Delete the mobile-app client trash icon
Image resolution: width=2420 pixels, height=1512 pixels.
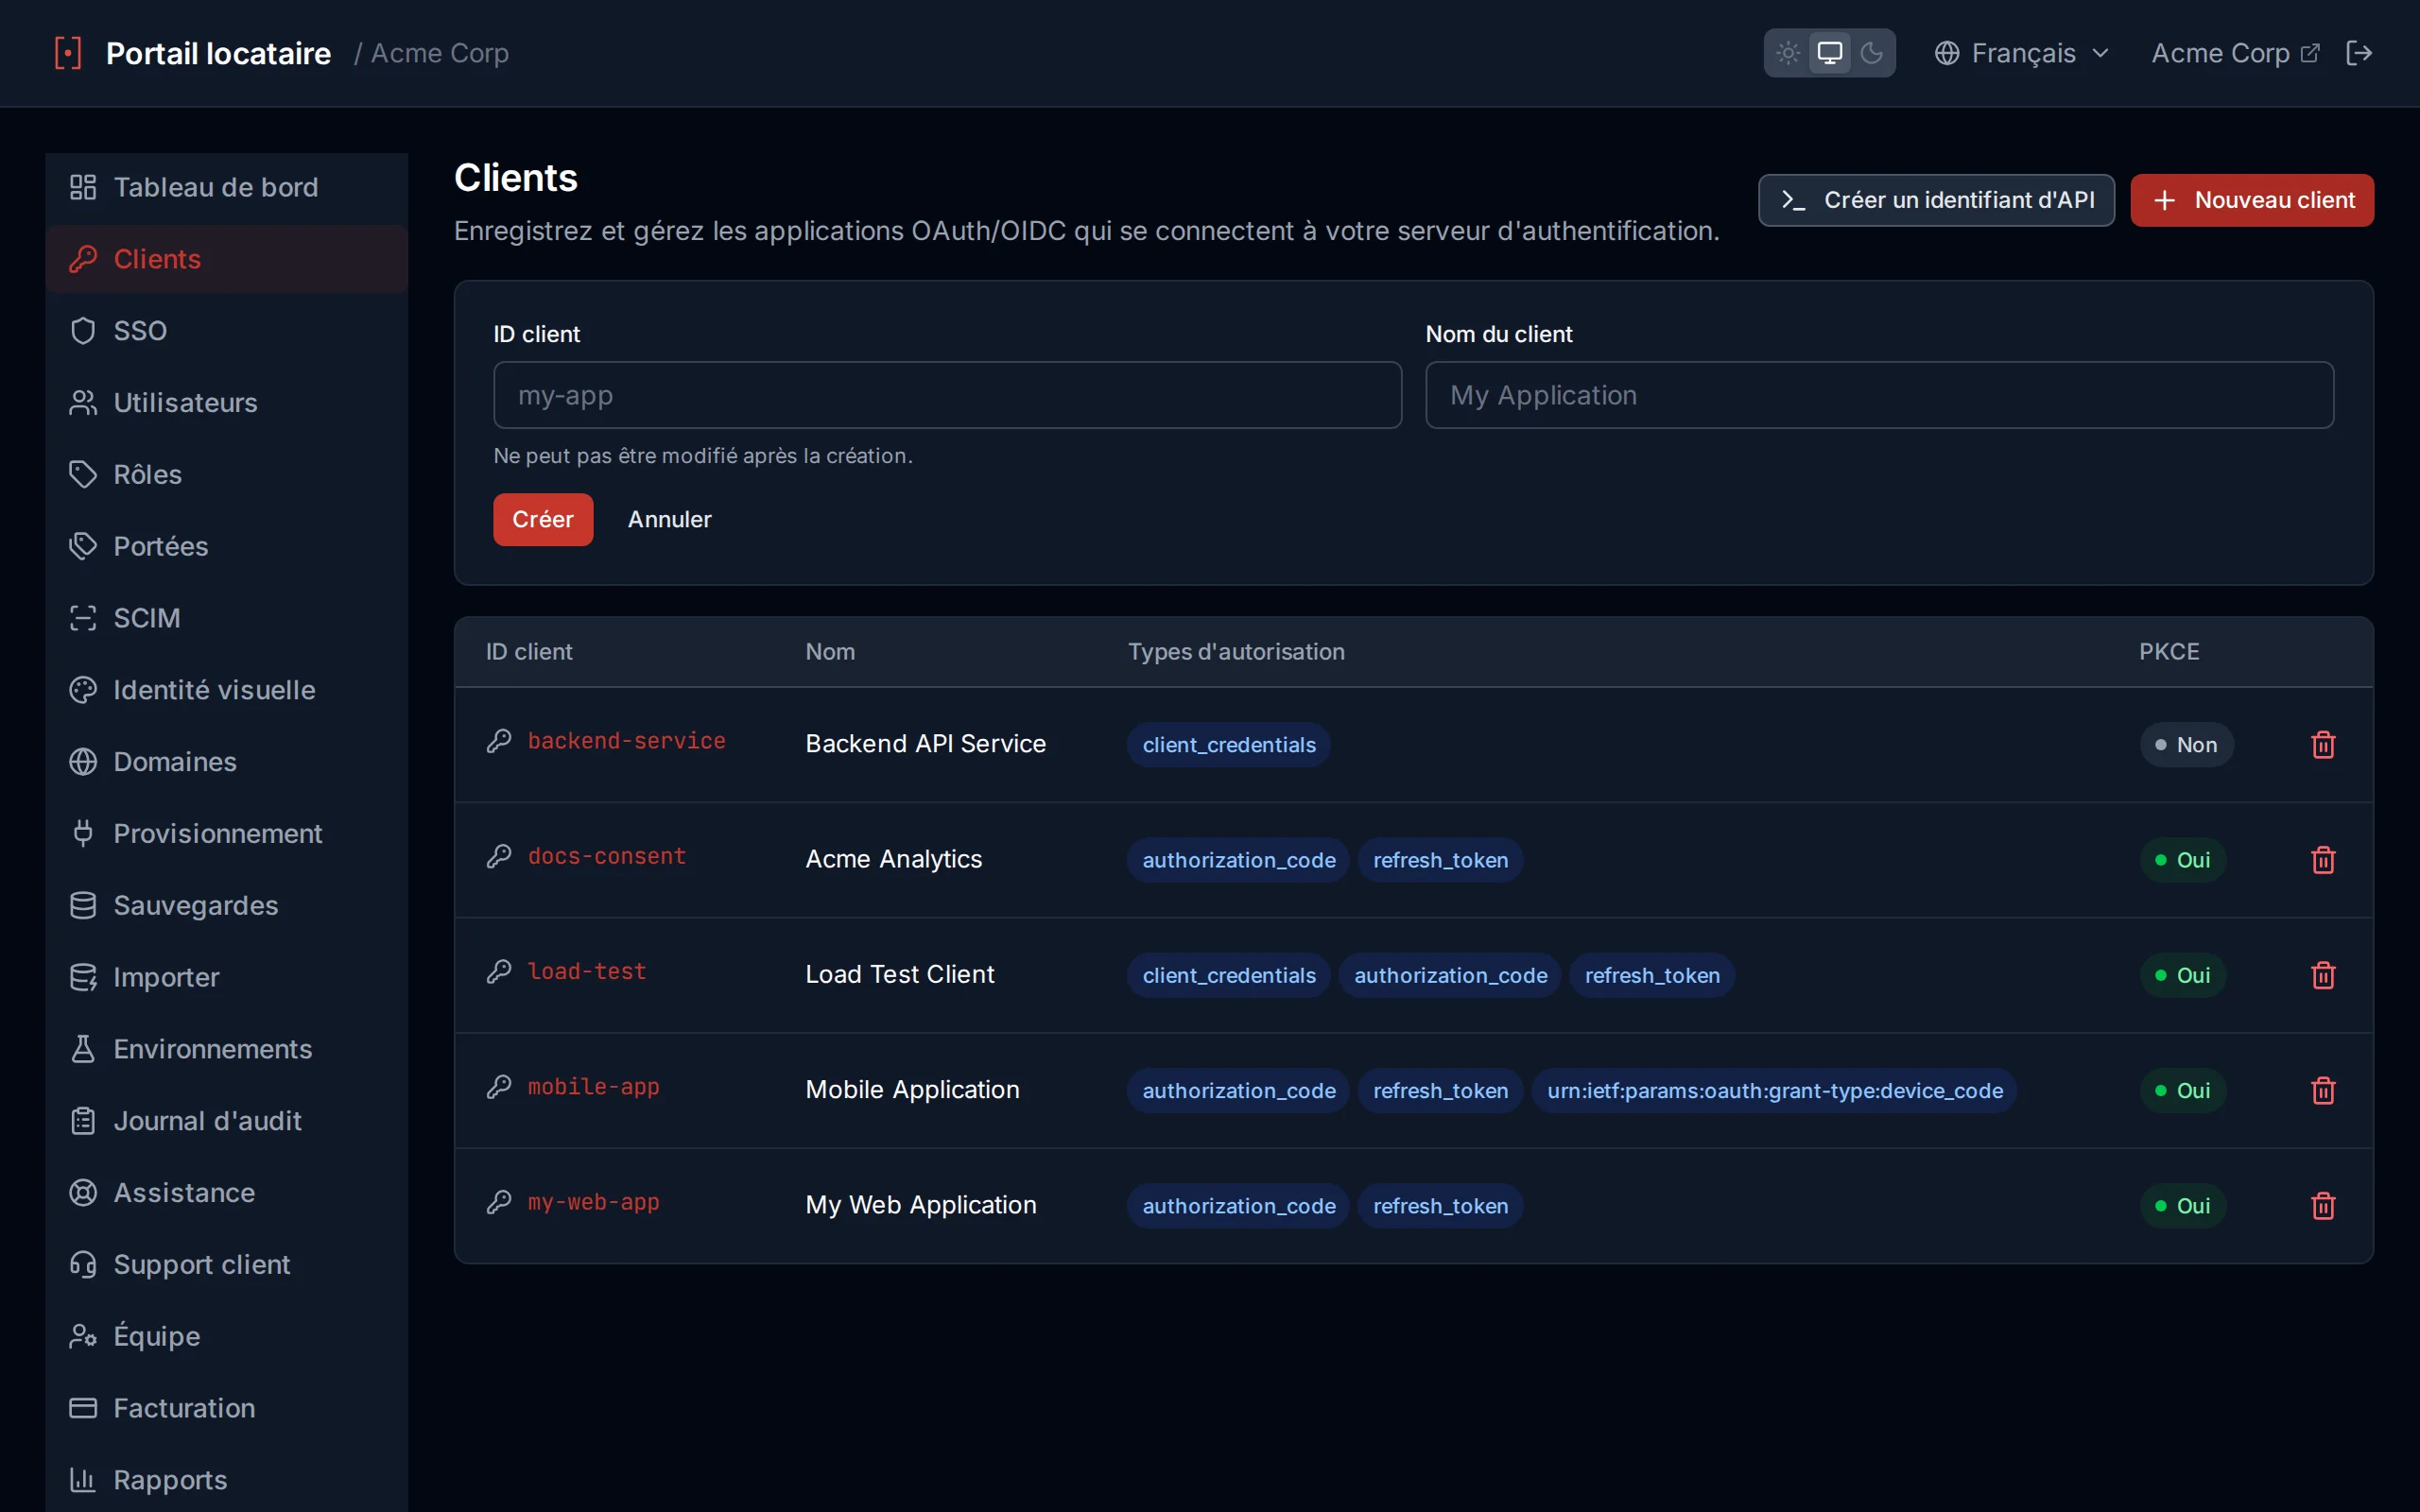[2323, 1090]
